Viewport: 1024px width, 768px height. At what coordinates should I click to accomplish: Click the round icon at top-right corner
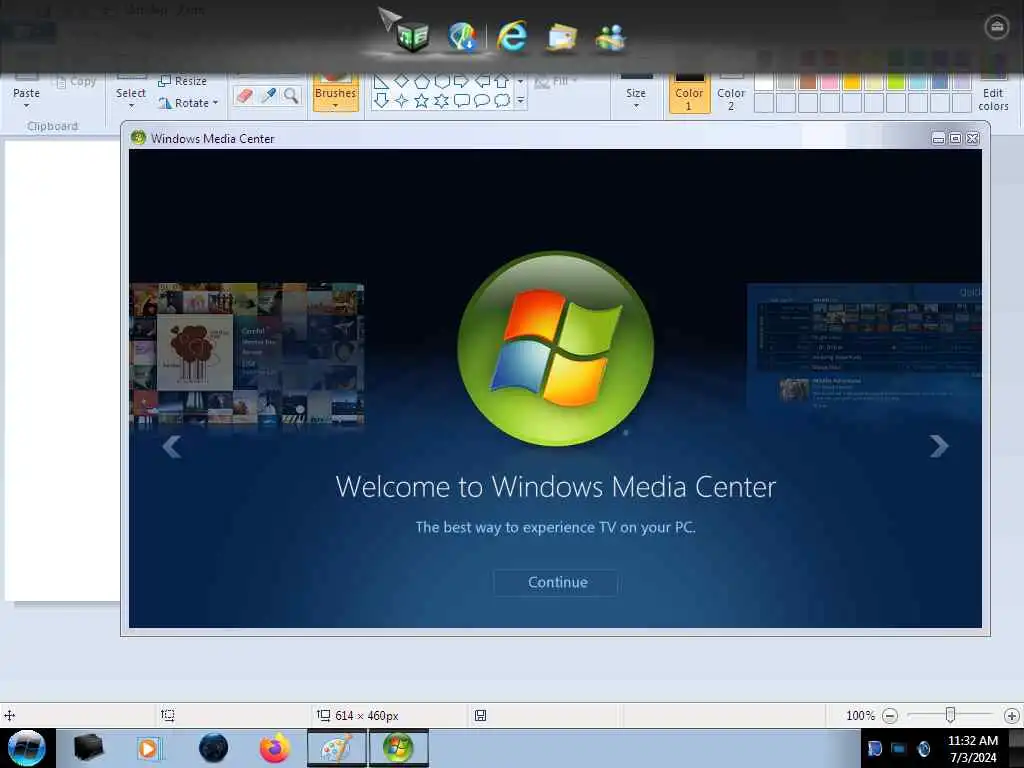pos(997,27)
